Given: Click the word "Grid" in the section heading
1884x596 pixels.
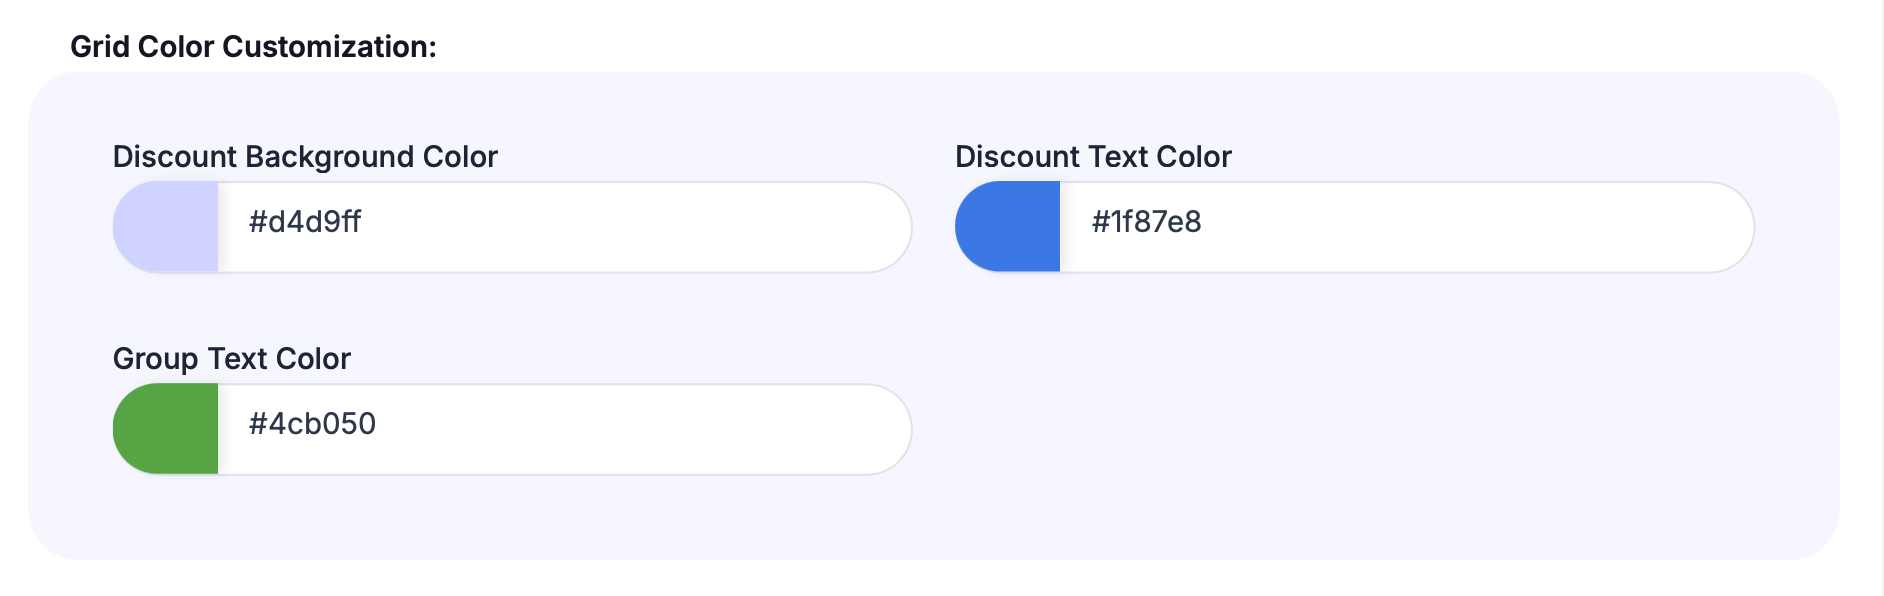Looking at the screenshot, I should [x=99, y=47].
